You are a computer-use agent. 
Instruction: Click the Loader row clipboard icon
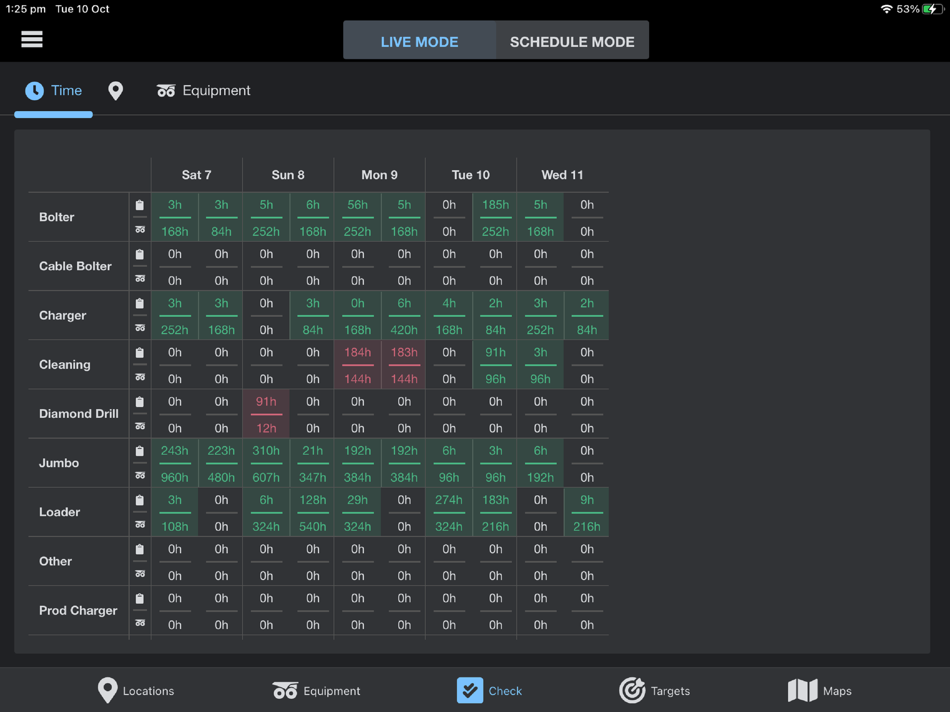(140, 500)
